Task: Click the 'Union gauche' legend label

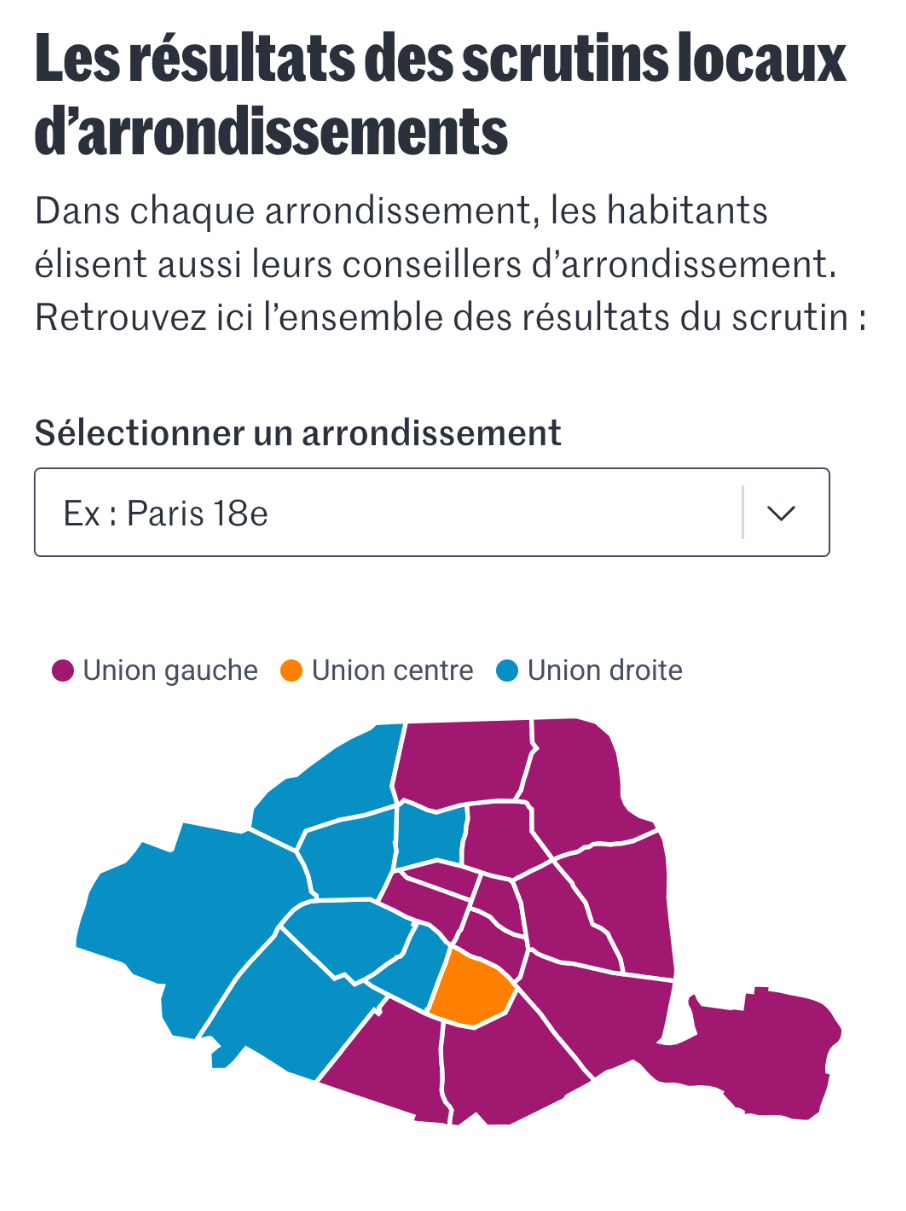Action: (x=170, y=671)
